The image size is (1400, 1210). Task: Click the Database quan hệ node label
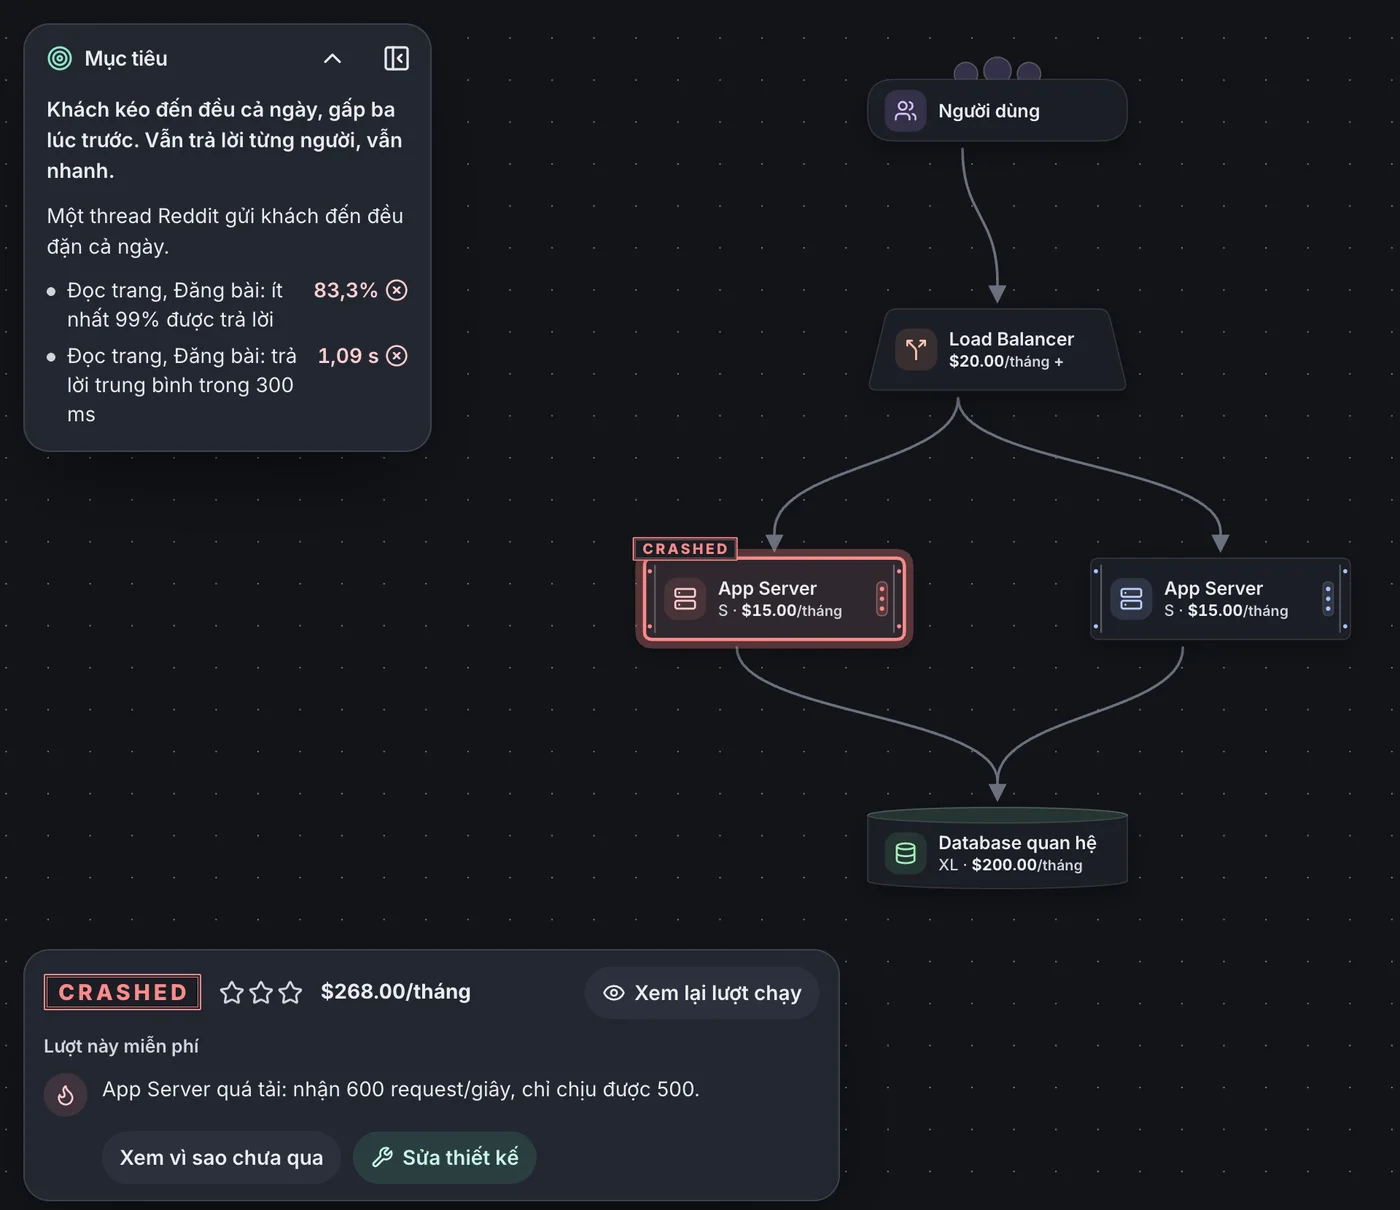[x=1017, y=843]
